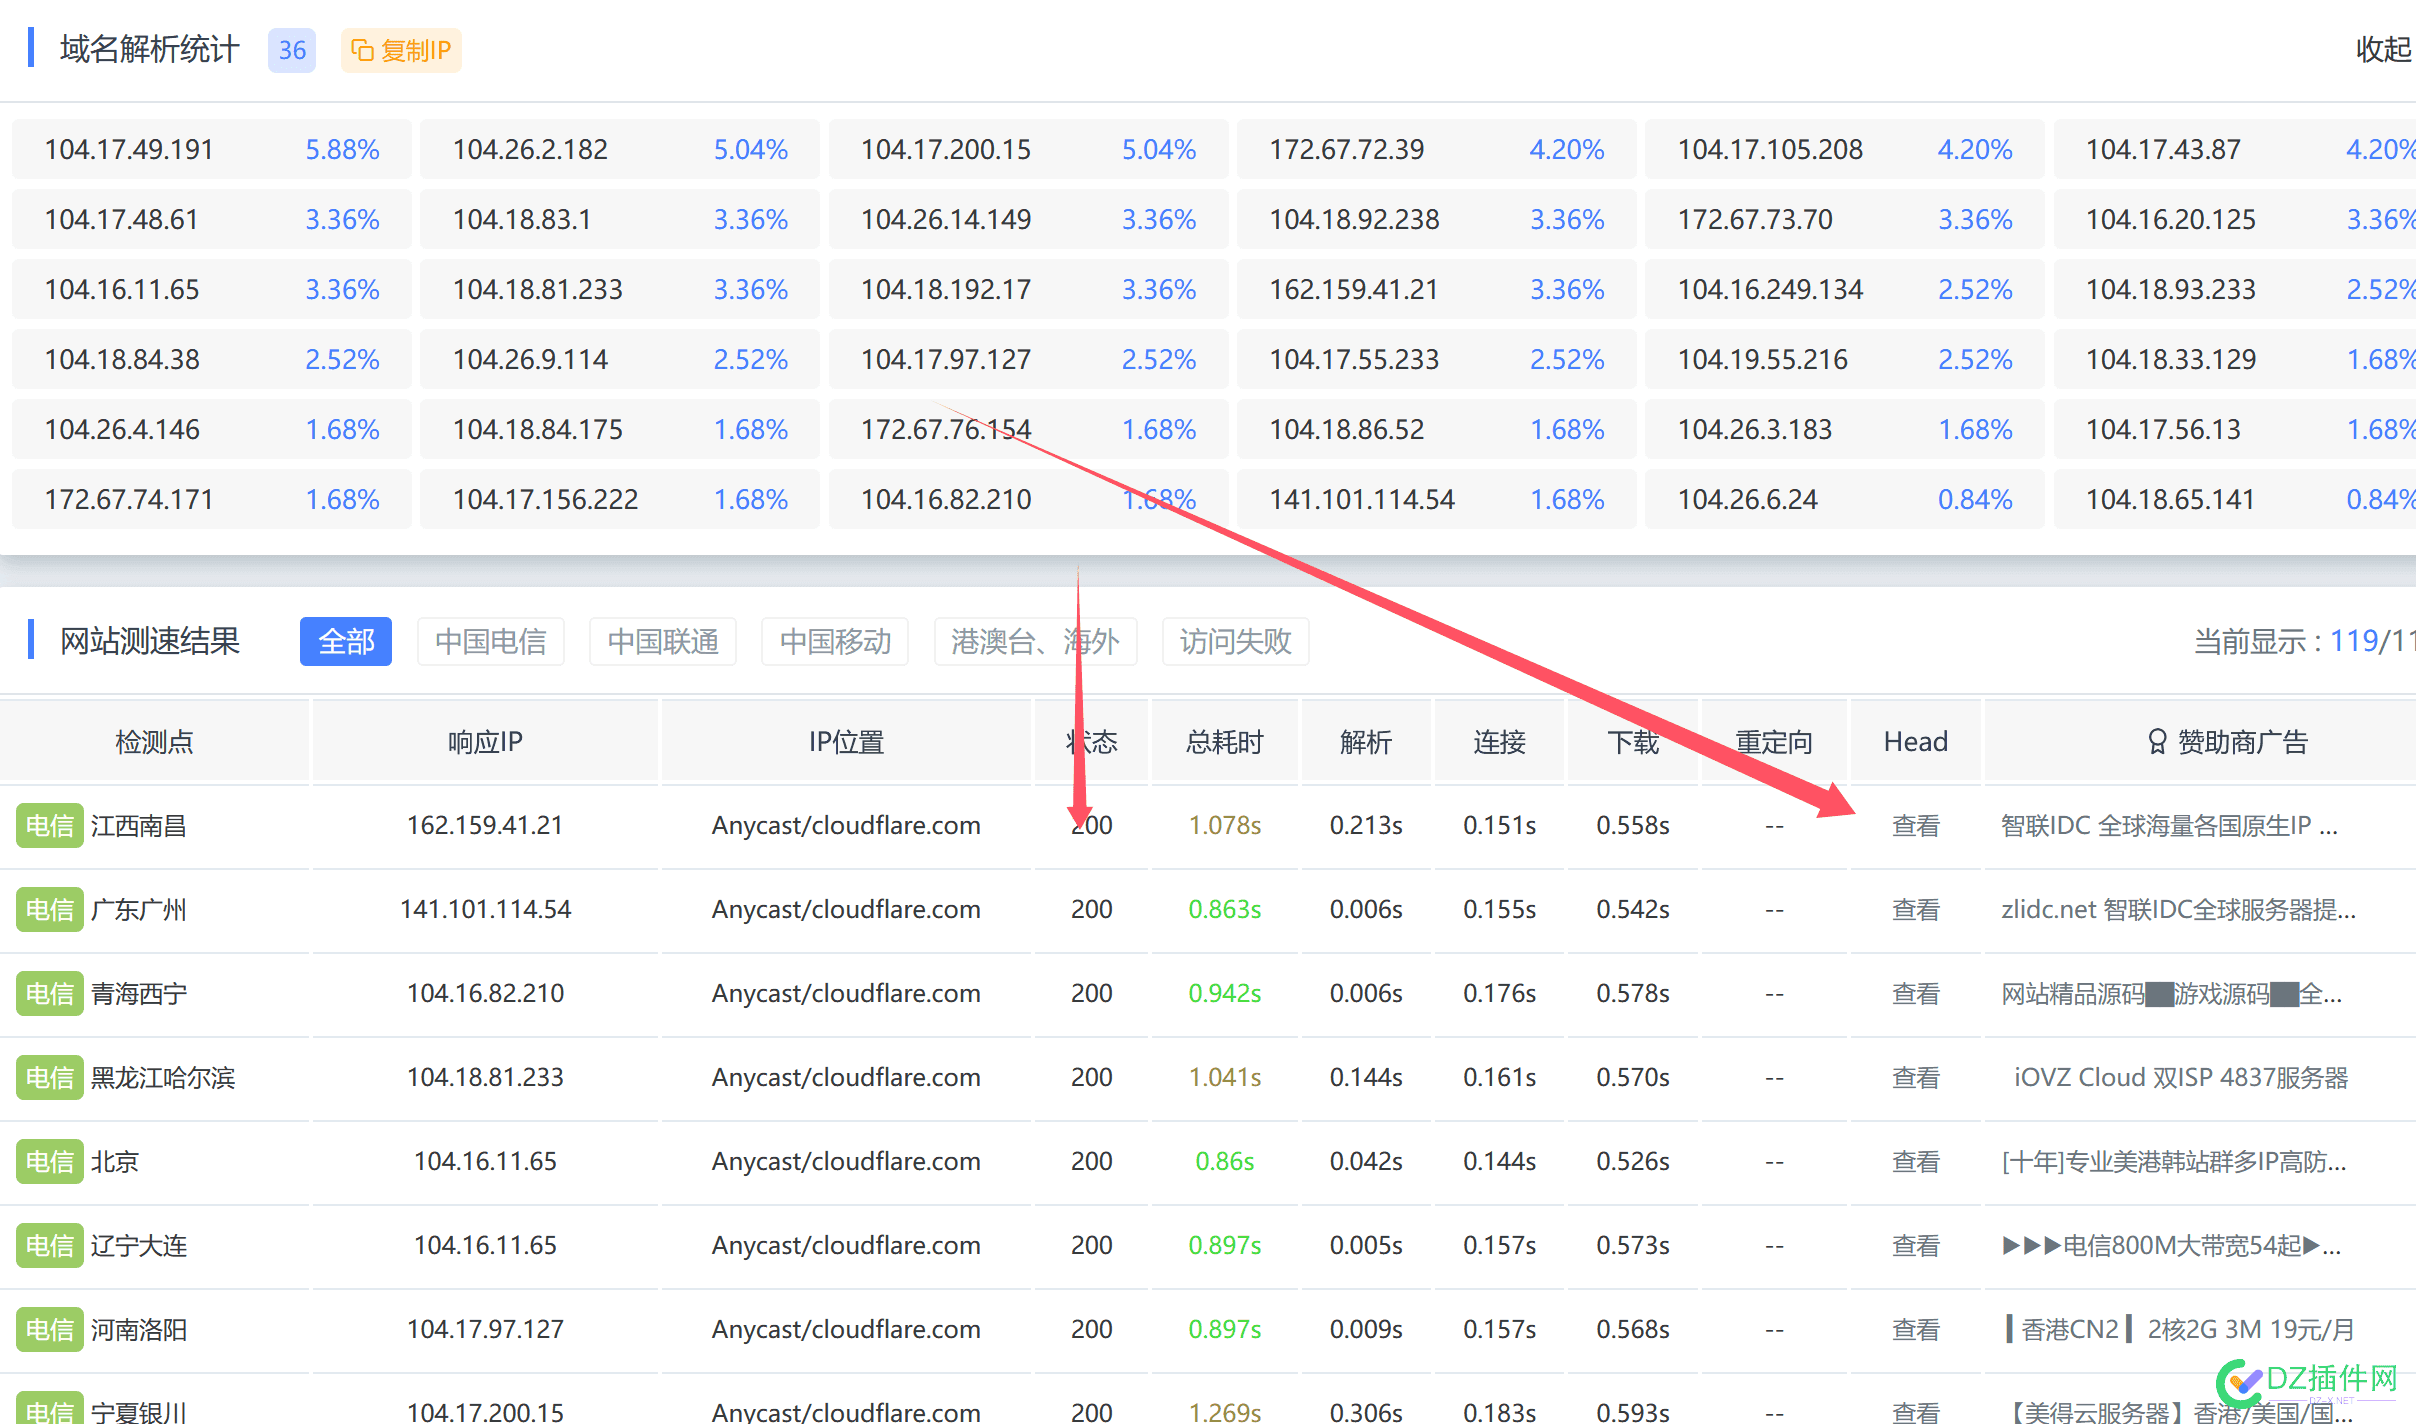Click the 复制IP copy button
Image resolution: width=2416 pixels, height=1424 pixels.
coord(401,50)
